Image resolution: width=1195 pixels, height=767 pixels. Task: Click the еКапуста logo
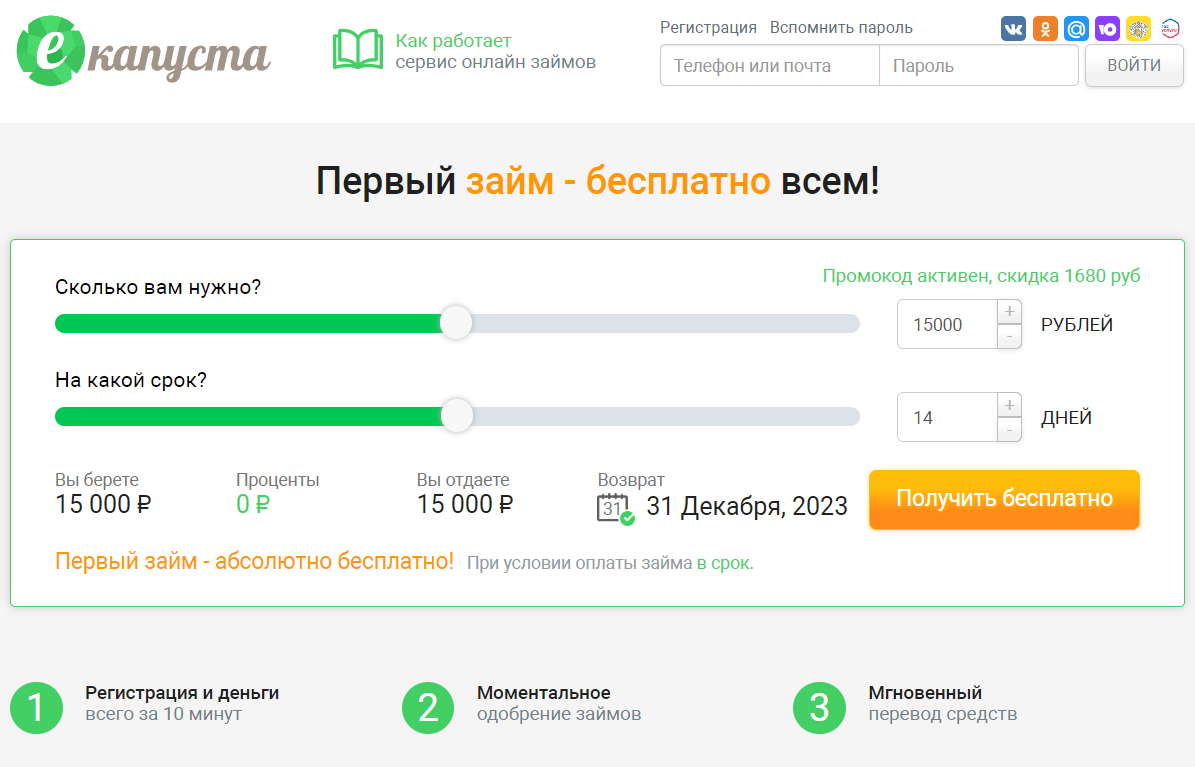coord(143,51)
